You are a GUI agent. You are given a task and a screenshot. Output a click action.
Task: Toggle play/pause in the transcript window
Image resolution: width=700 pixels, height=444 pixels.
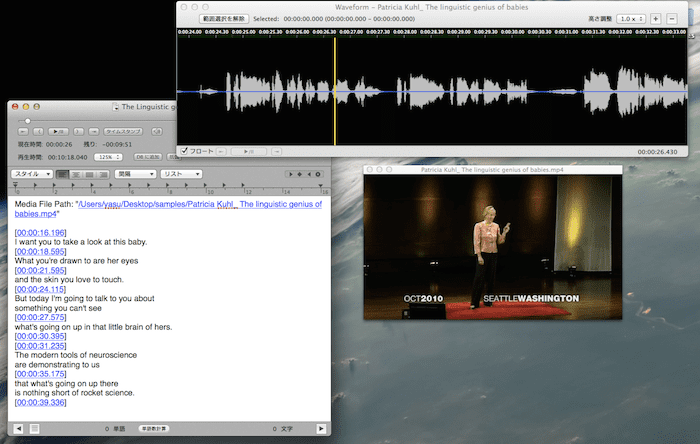pos(58,132)
